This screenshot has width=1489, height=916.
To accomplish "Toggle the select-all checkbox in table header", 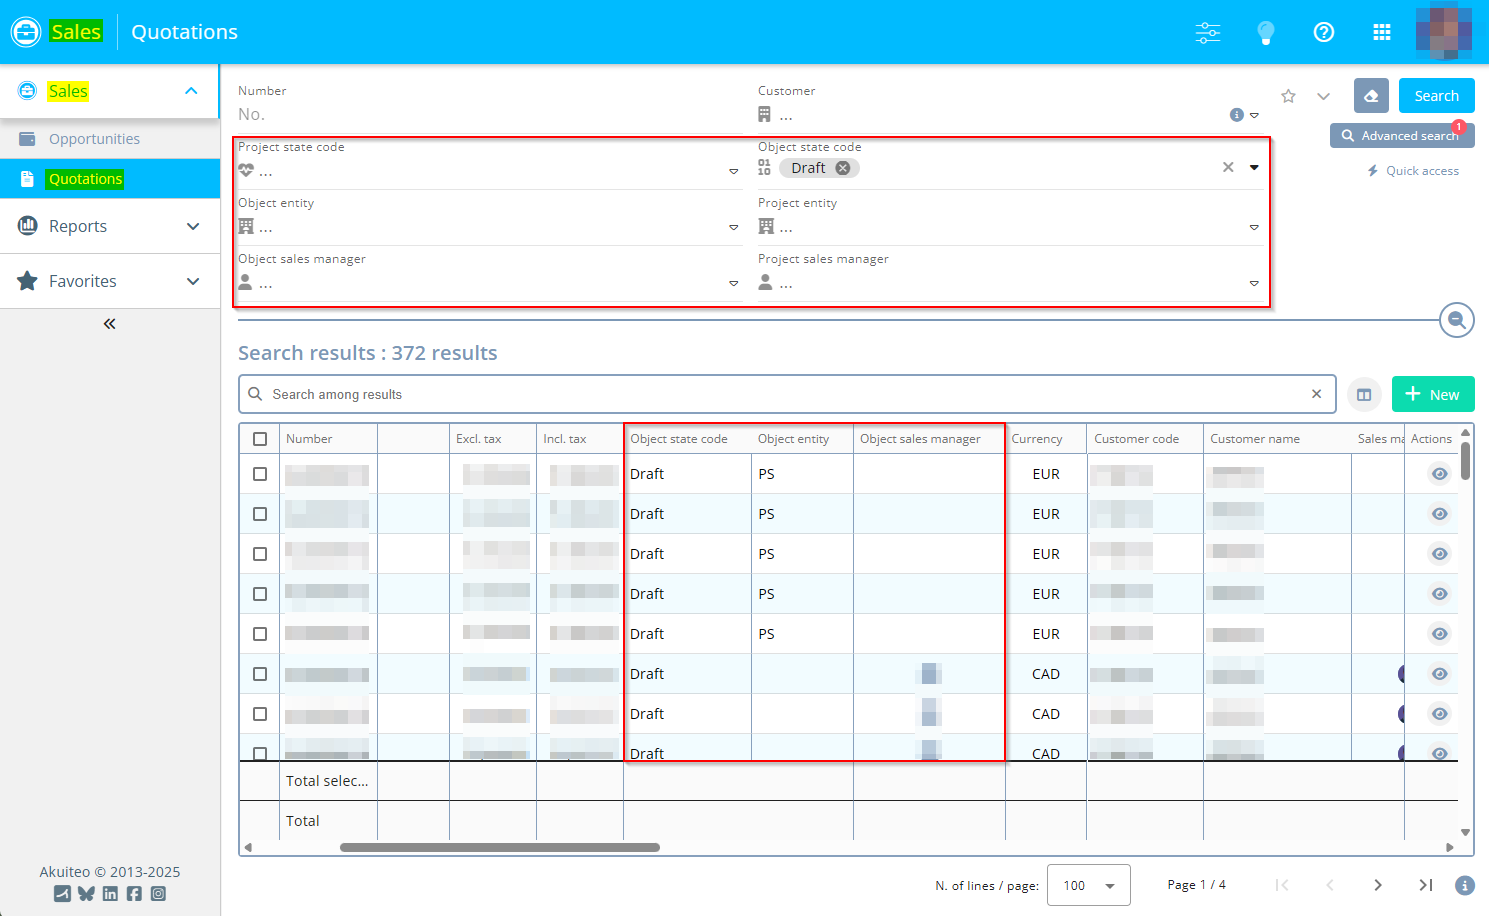I will coord(260,439).
